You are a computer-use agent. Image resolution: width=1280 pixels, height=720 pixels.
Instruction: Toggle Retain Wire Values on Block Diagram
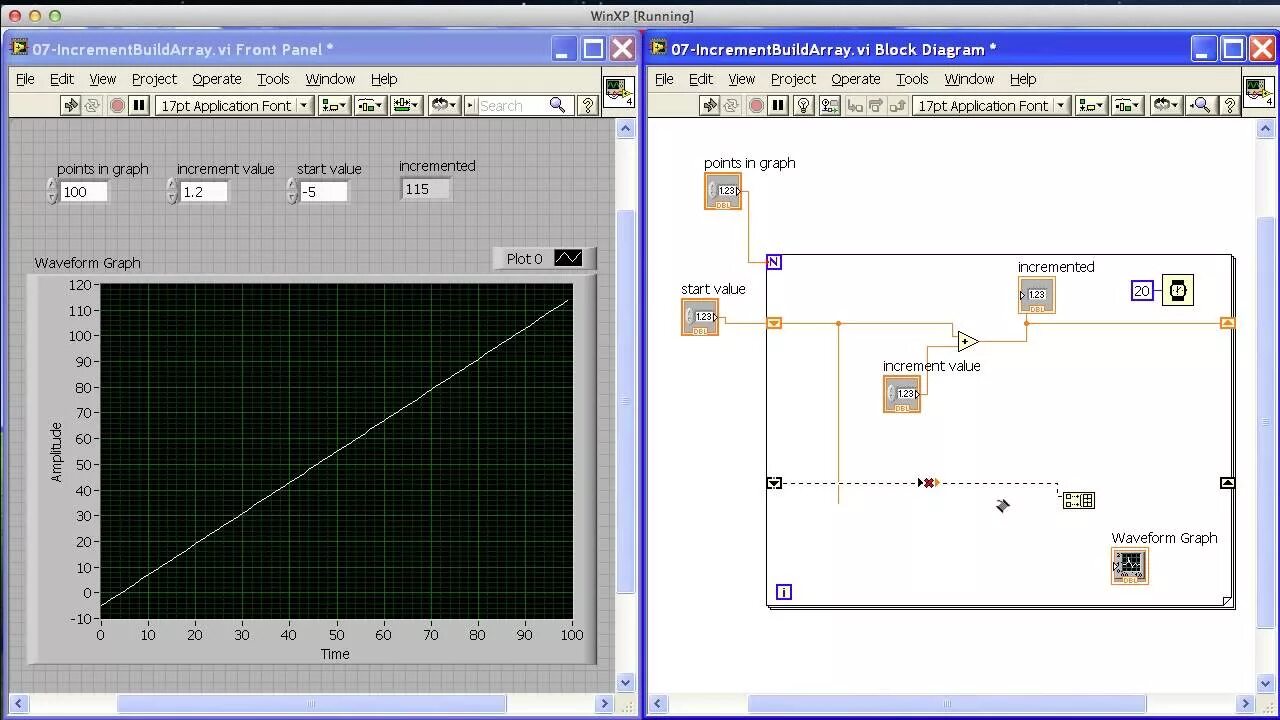point(829,105)
